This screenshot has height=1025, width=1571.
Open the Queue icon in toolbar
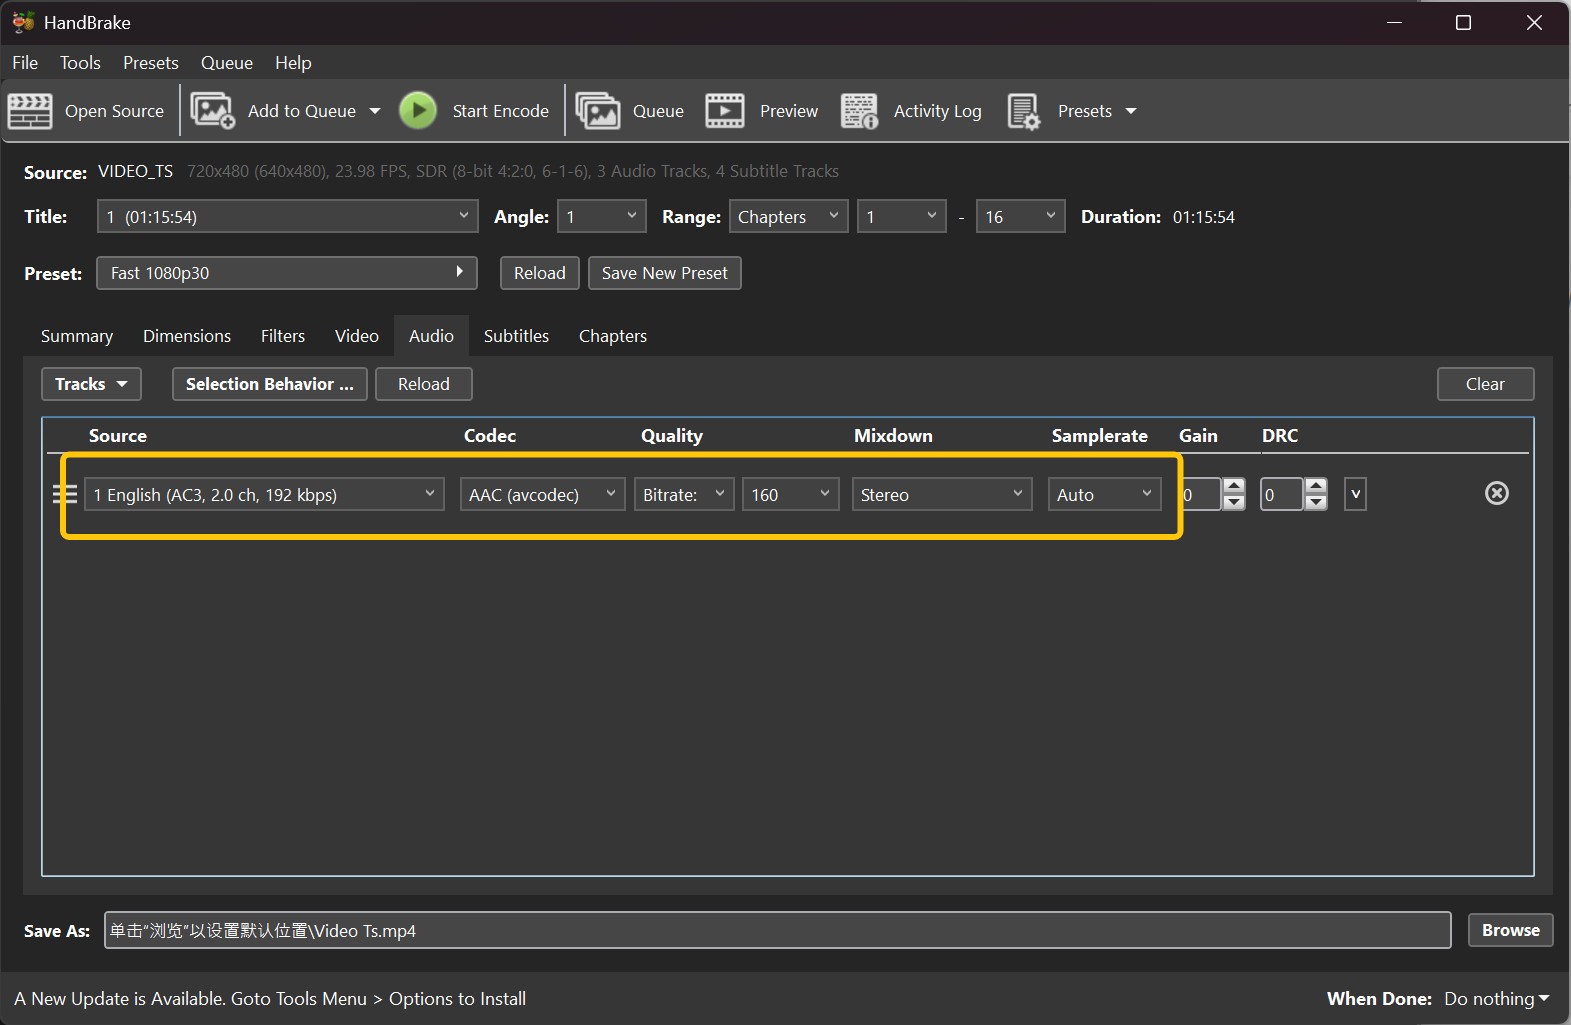(x=598, y=111)
